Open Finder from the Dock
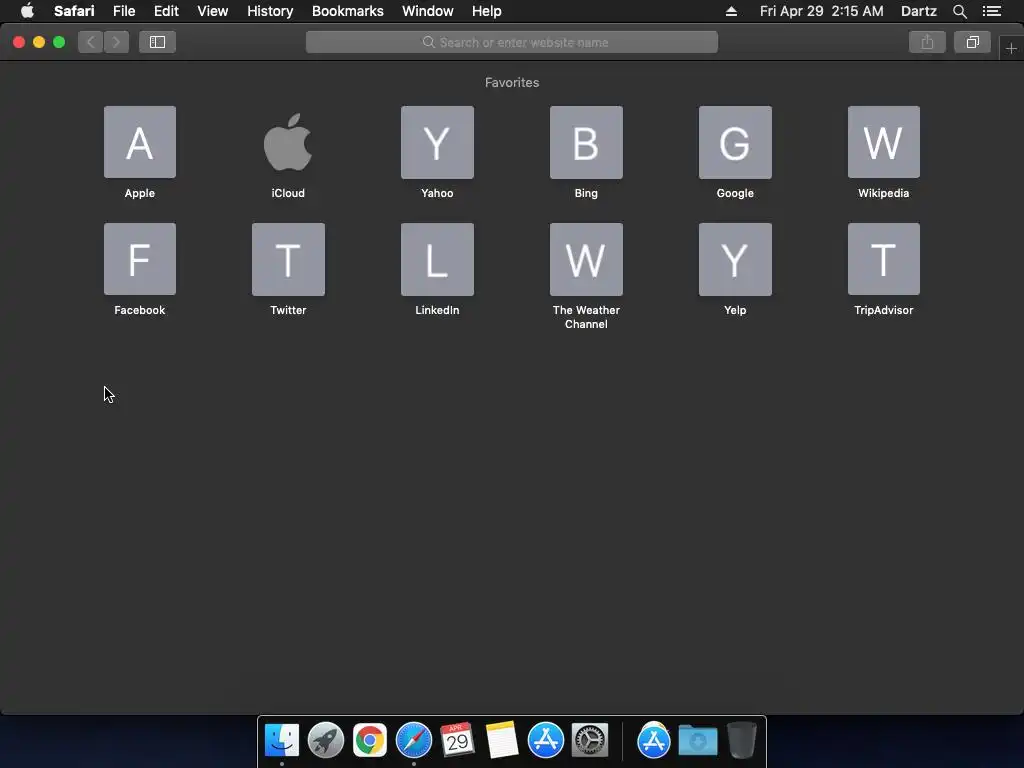Screen dimensions: 1024x768 [281, 740]
